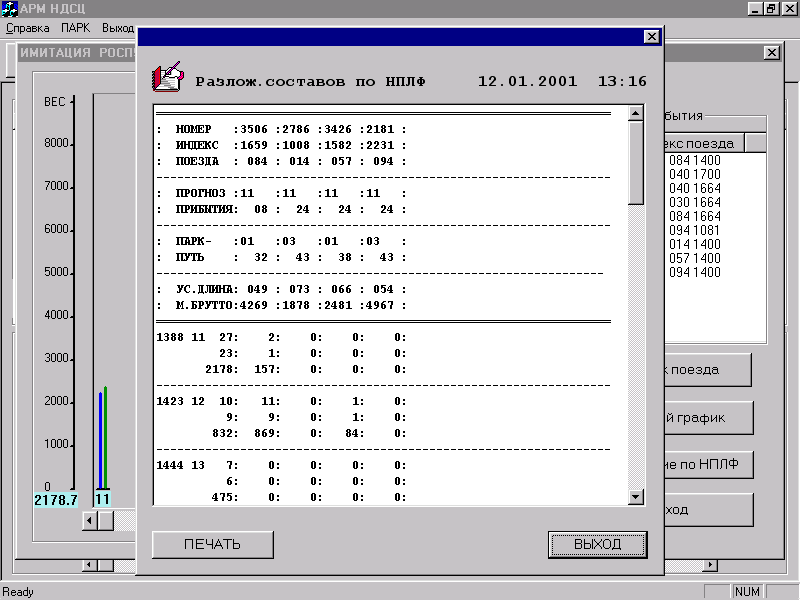Click the М.БРУТТО value 4967

coord(380,305)
